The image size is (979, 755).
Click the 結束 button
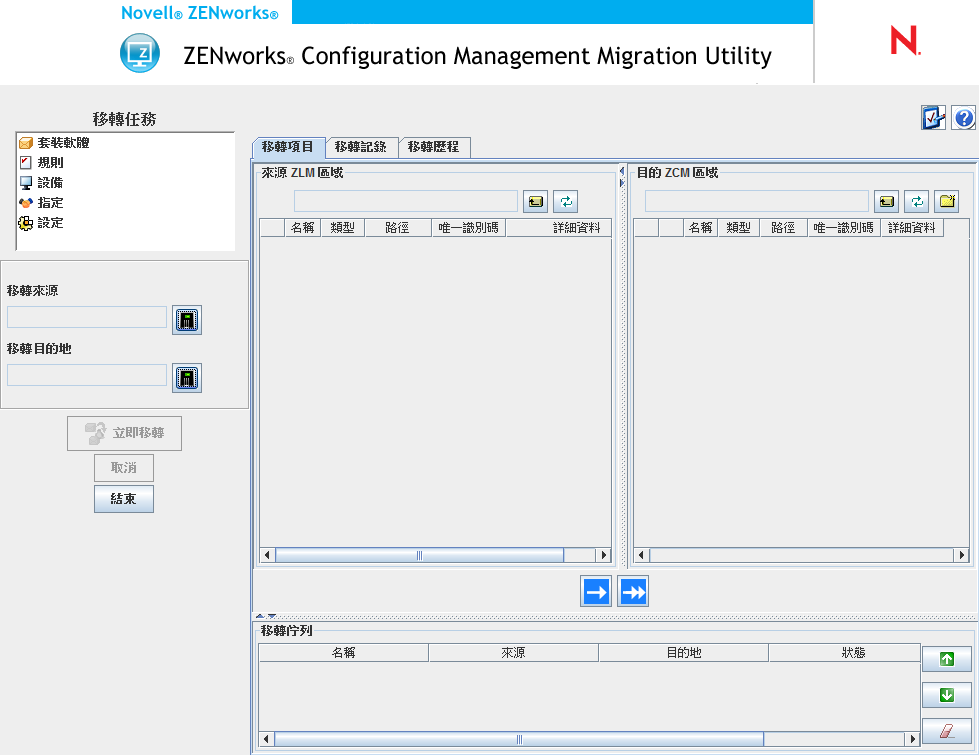click(124, 499)
